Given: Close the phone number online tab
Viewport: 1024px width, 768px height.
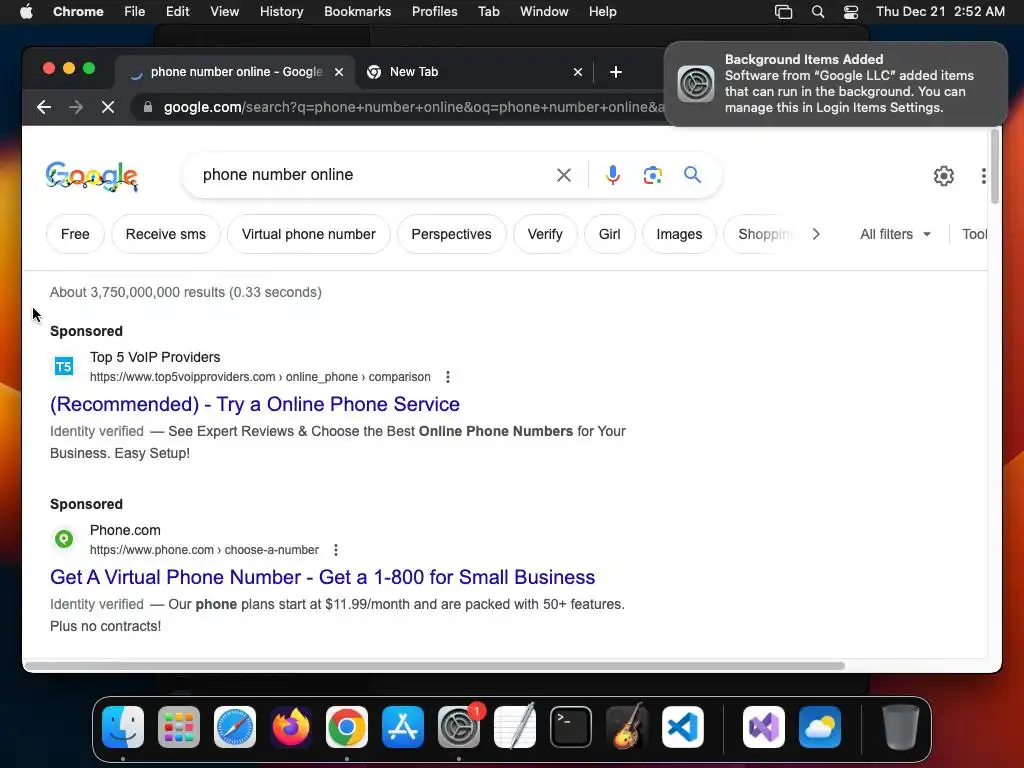Looking at the screenshot, I should tap(339, 72).
